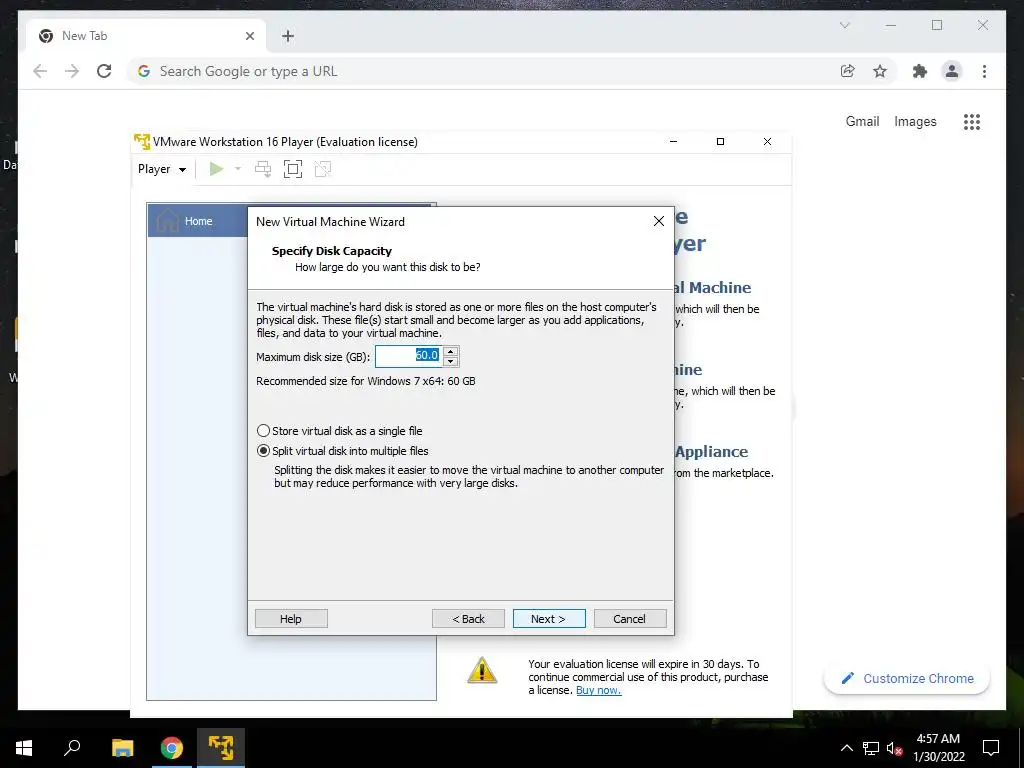Viewport: 1024px width, 768px height.
Task: Click the network status tray icon
Action: 871,748
